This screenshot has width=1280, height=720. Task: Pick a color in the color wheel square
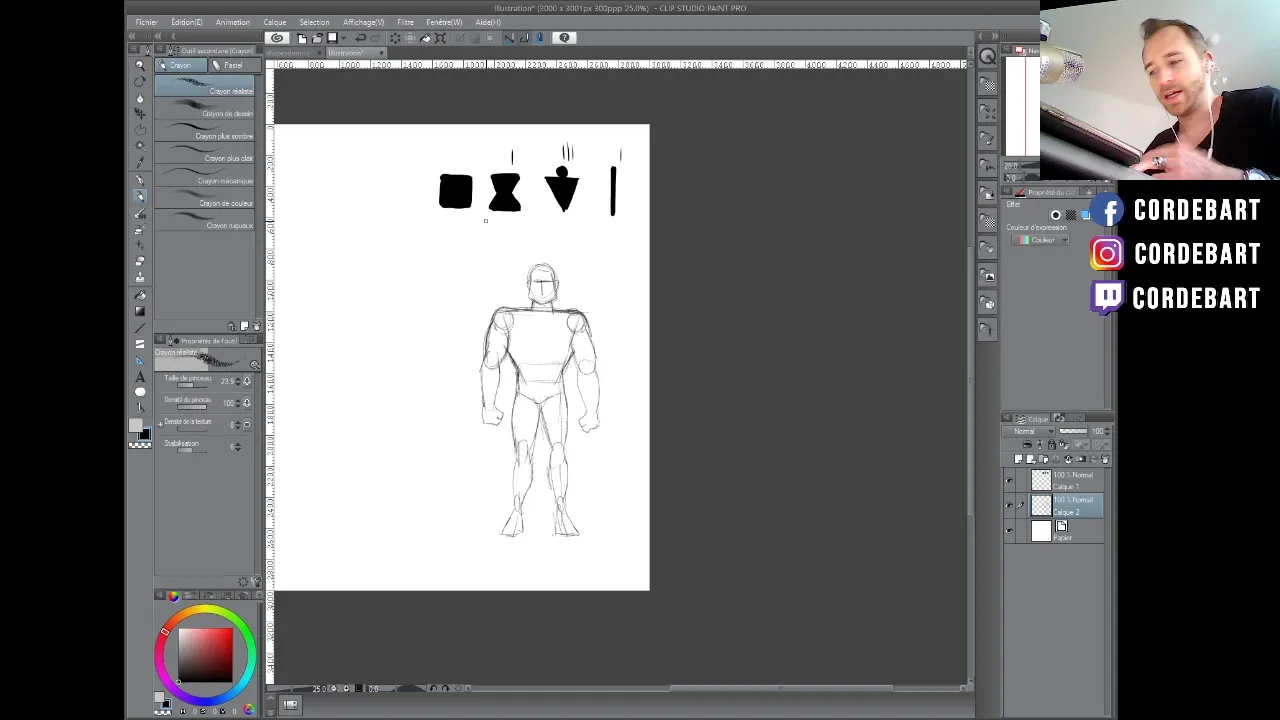pos(205,656)
